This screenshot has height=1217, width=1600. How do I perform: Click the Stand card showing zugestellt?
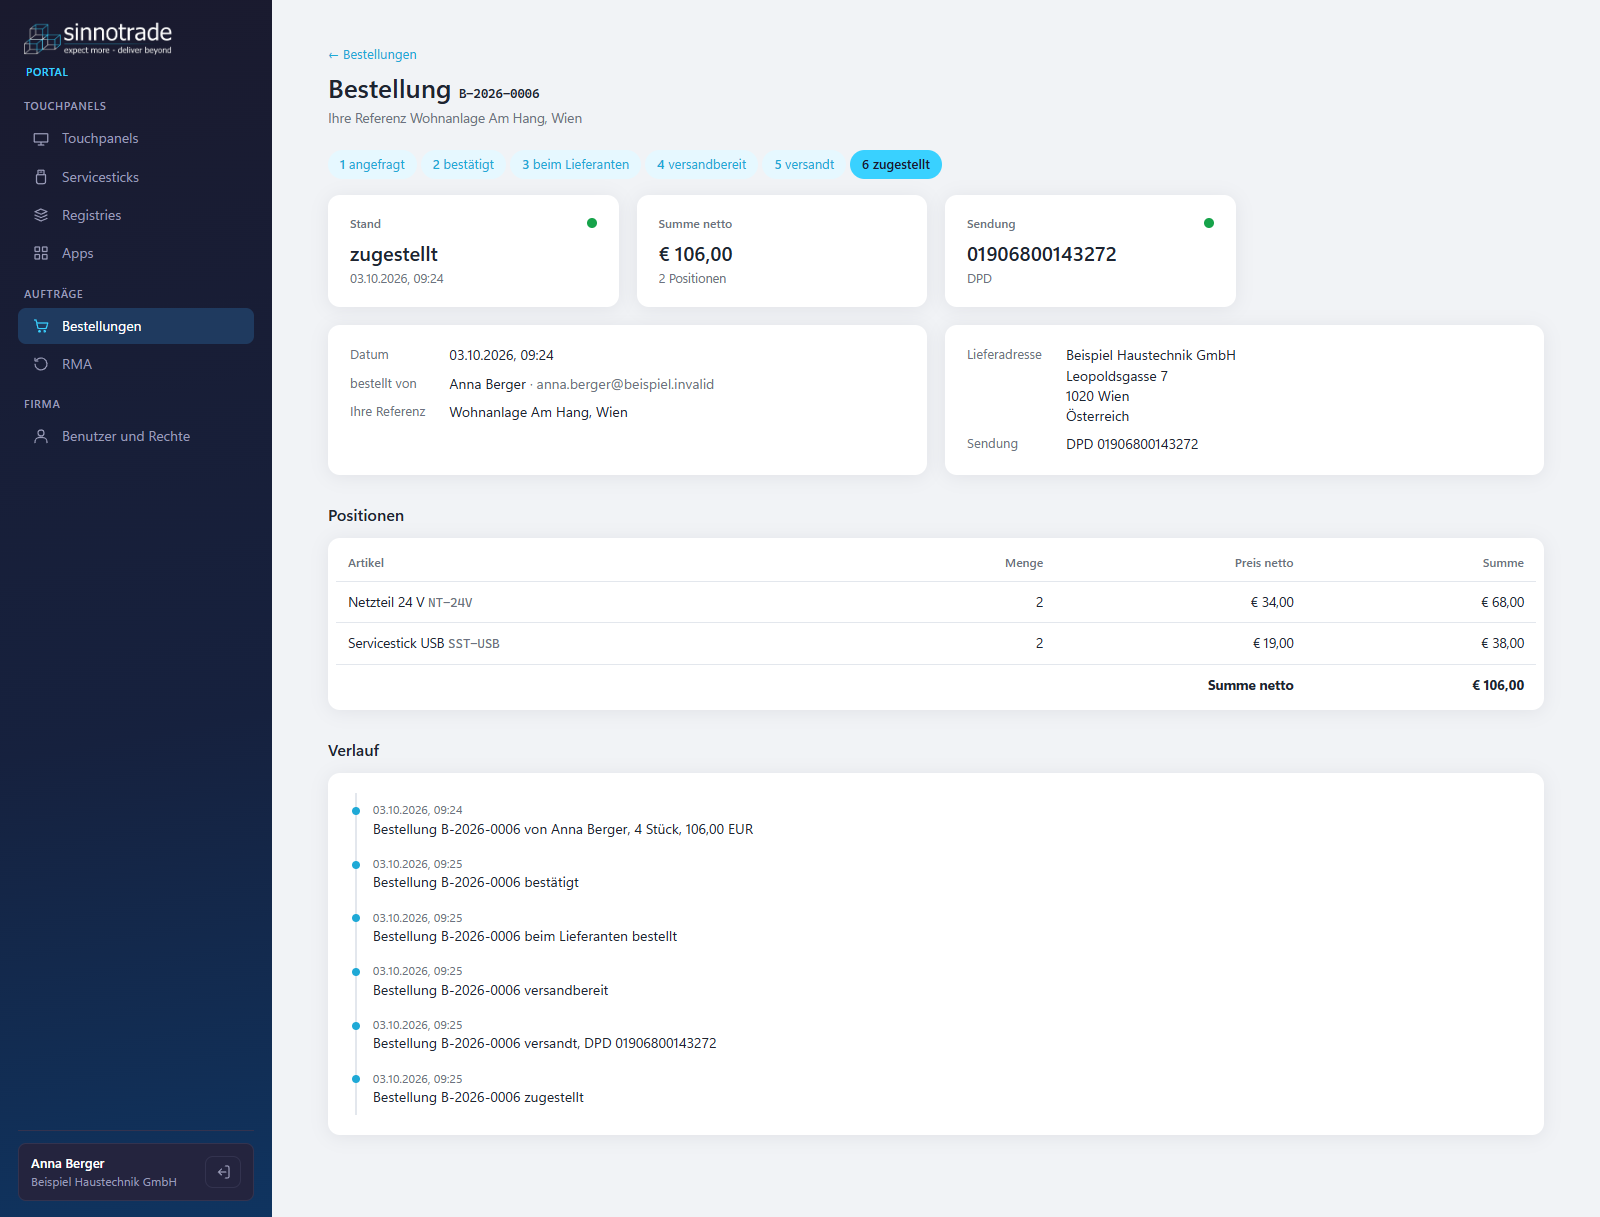point(473,251)
